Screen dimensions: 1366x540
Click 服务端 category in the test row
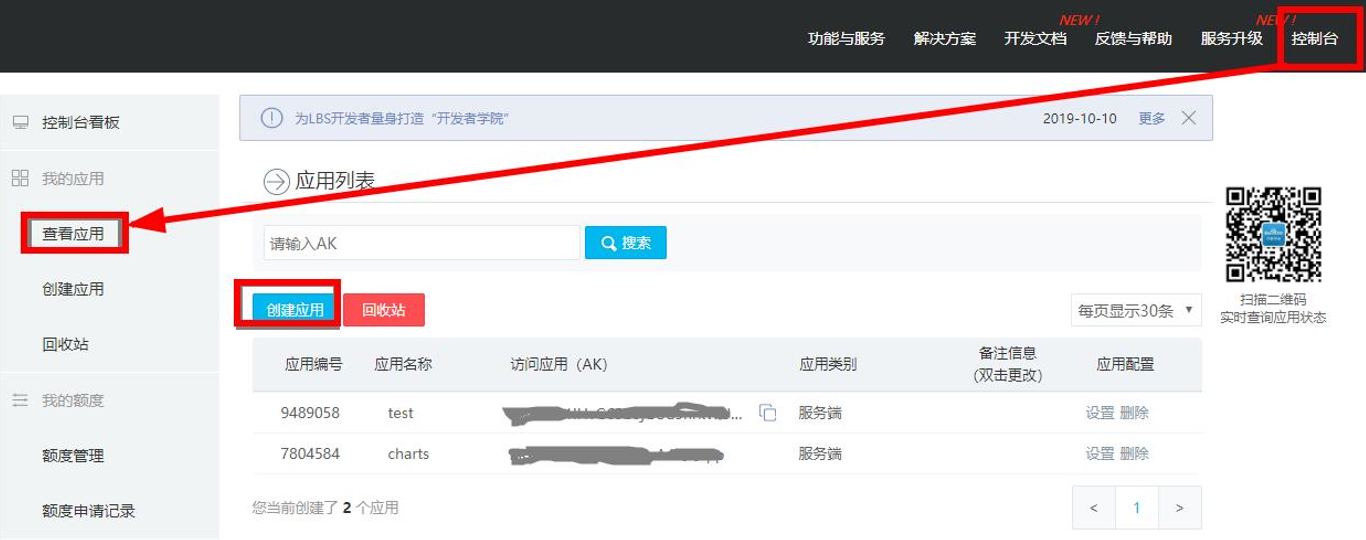point(820,412)
